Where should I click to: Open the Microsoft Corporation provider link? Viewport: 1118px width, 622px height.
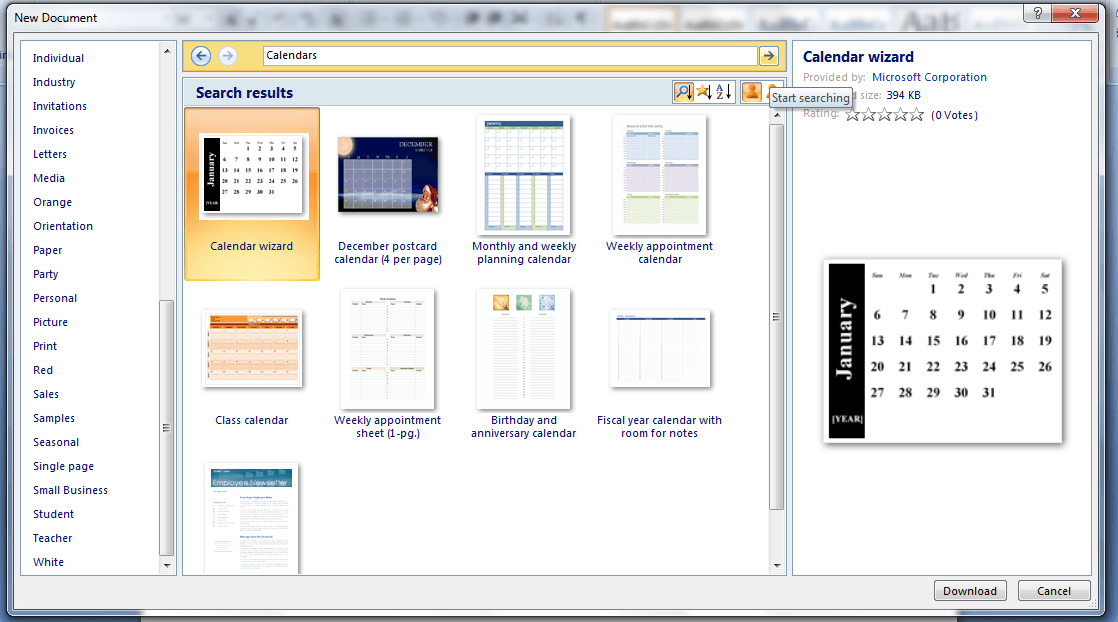click(929, 77)
